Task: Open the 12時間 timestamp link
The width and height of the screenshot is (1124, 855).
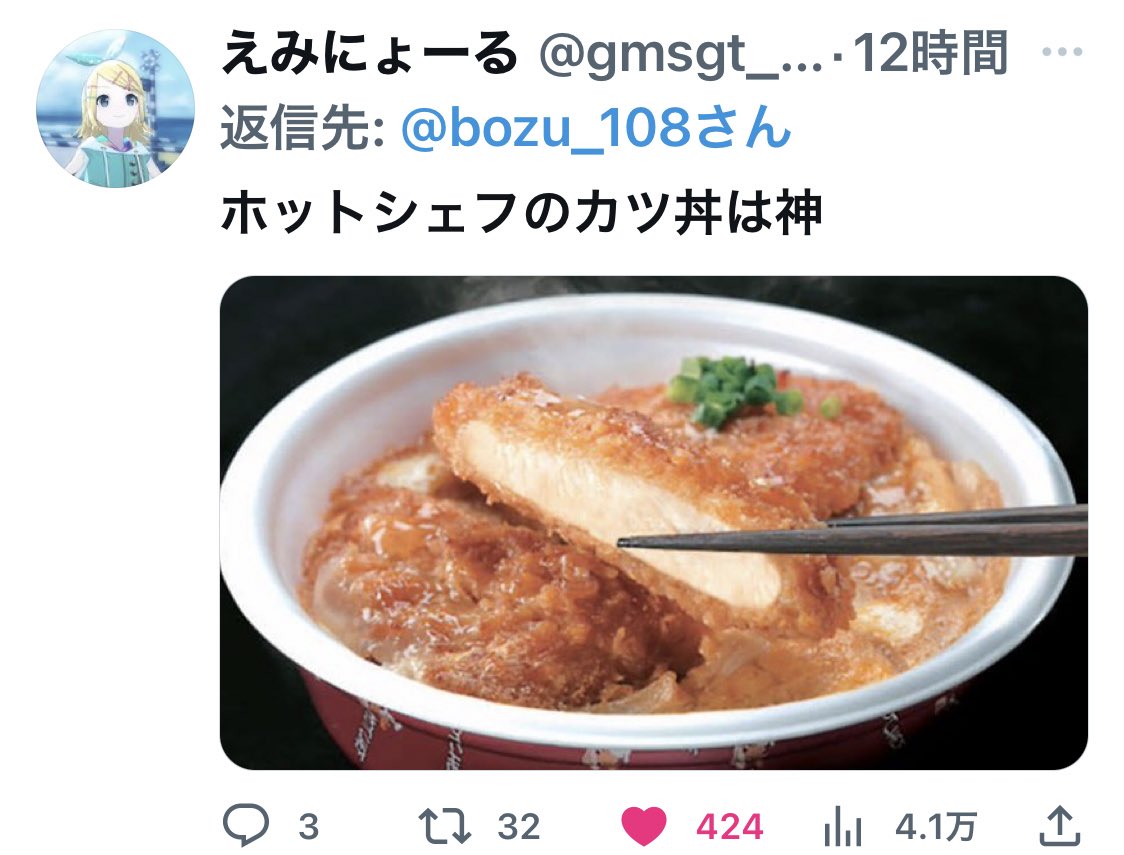Action: tap(930, 53)
